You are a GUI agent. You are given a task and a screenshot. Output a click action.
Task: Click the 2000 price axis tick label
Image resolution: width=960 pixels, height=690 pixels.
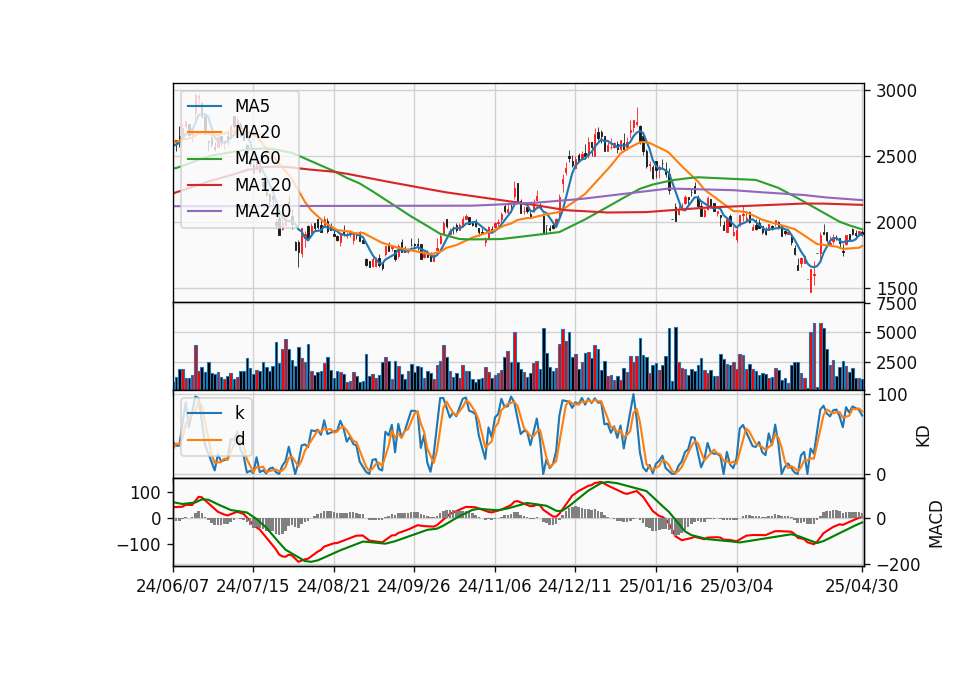[896, 223]
